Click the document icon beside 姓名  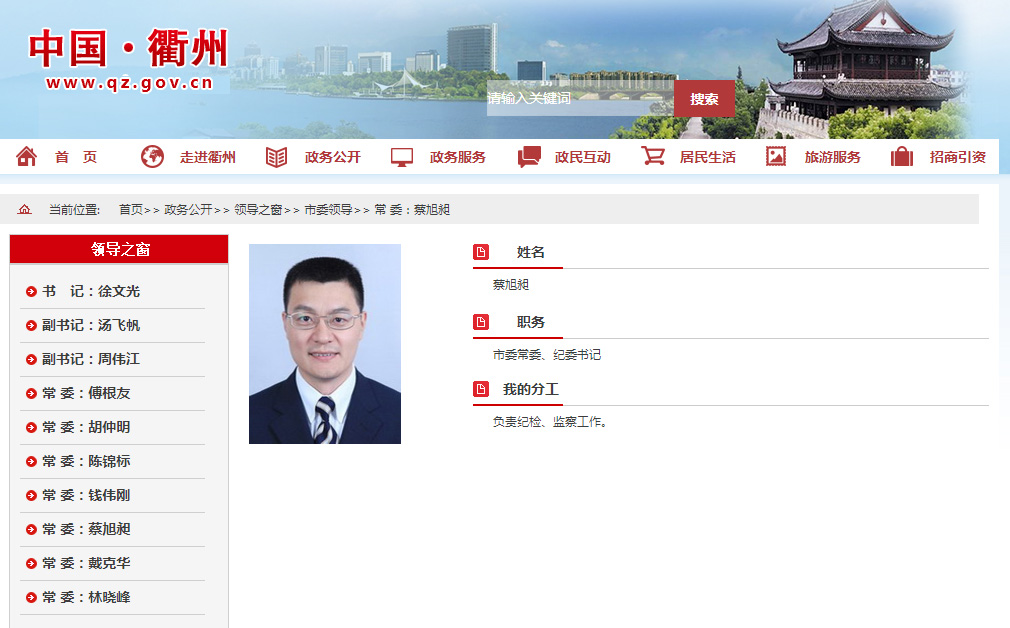click(x=479, y=251)
